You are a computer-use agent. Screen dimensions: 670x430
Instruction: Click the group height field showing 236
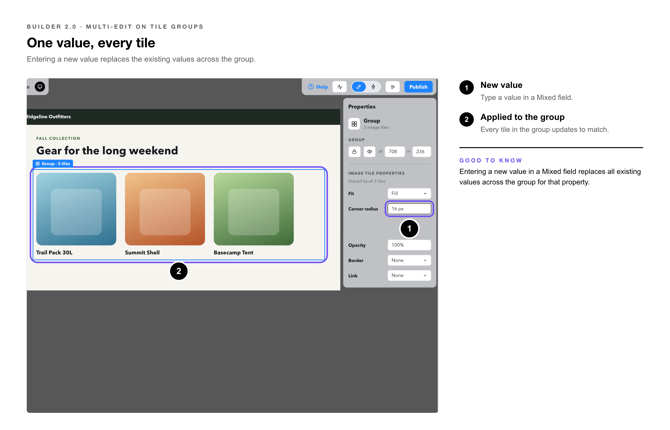421,151
